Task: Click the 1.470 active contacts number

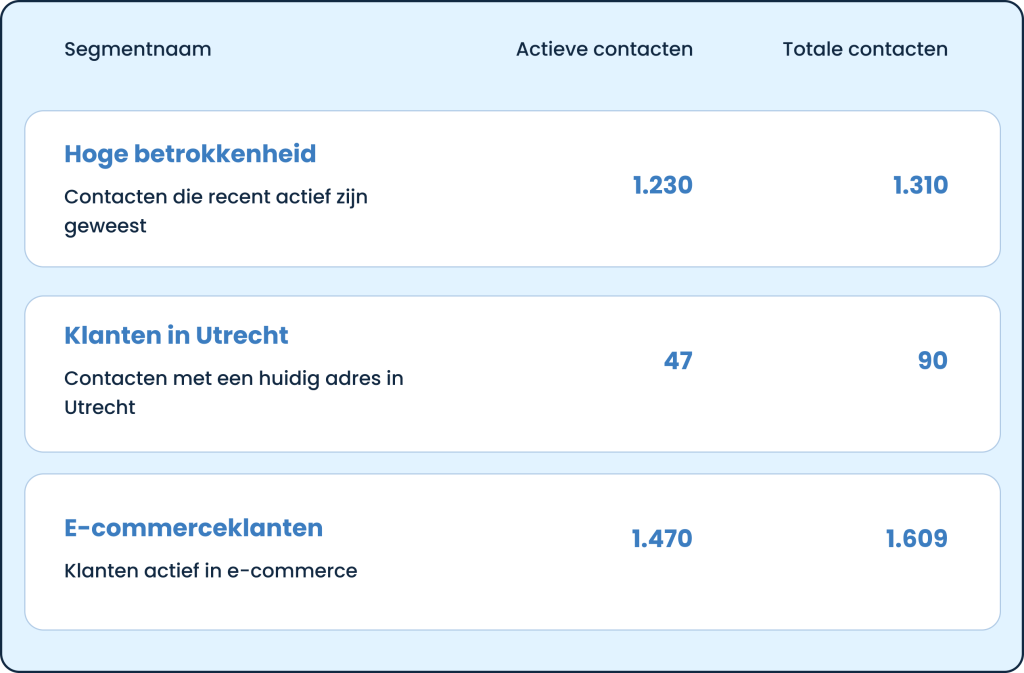Action: (x=662, y=539)
